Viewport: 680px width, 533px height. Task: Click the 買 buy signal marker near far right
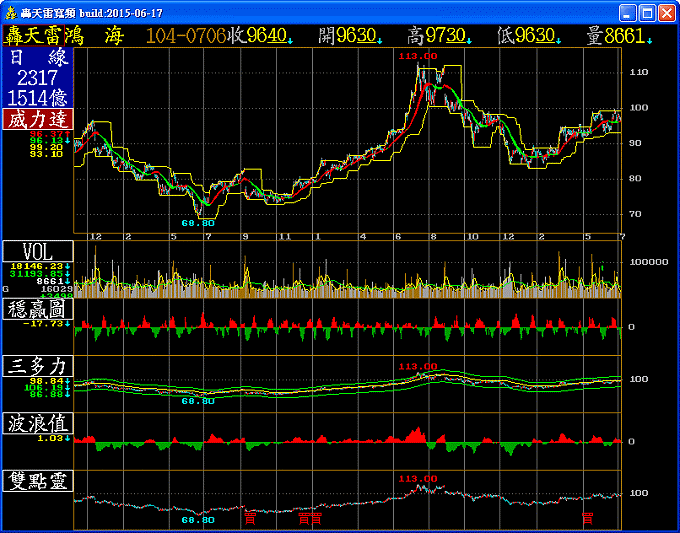coord(588,517)
